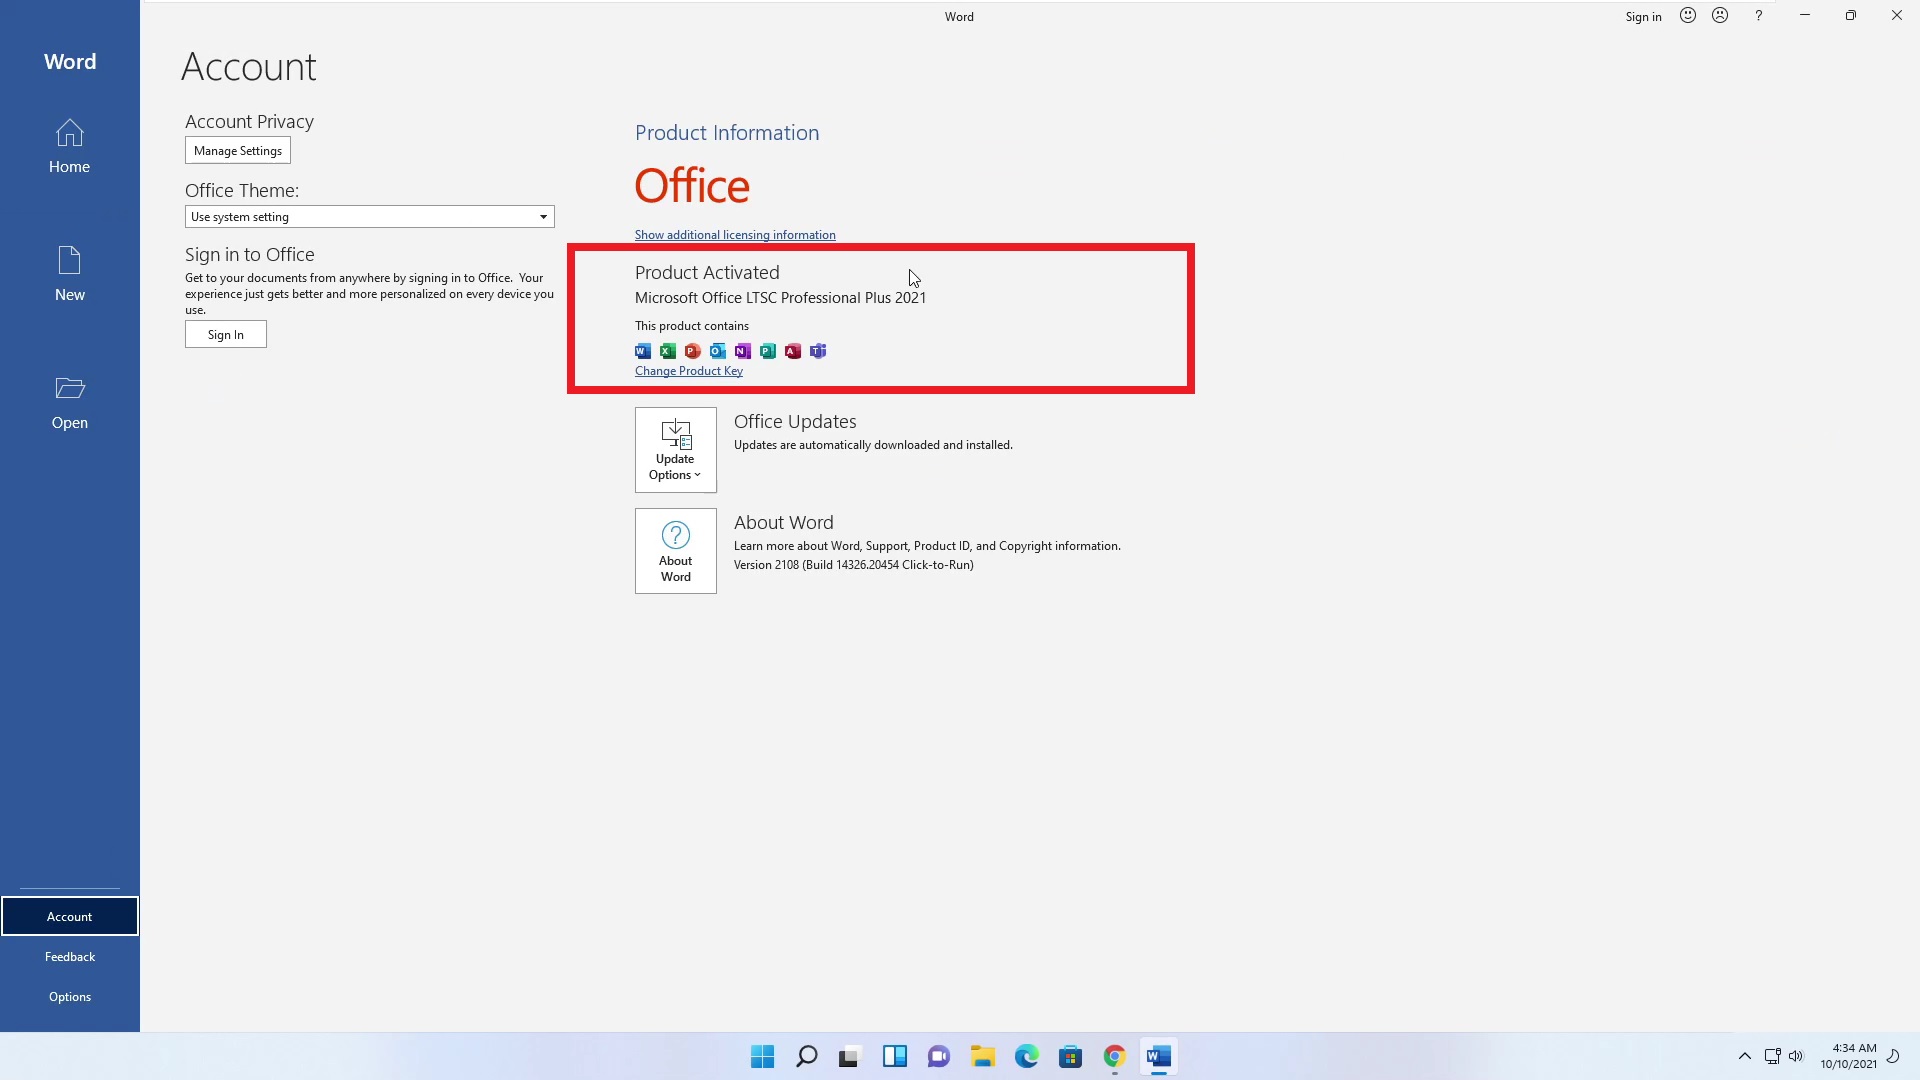1920x1080 pixels.
Task: Open Microsoft Store from the taskbar
Action: point(1070,1057)
